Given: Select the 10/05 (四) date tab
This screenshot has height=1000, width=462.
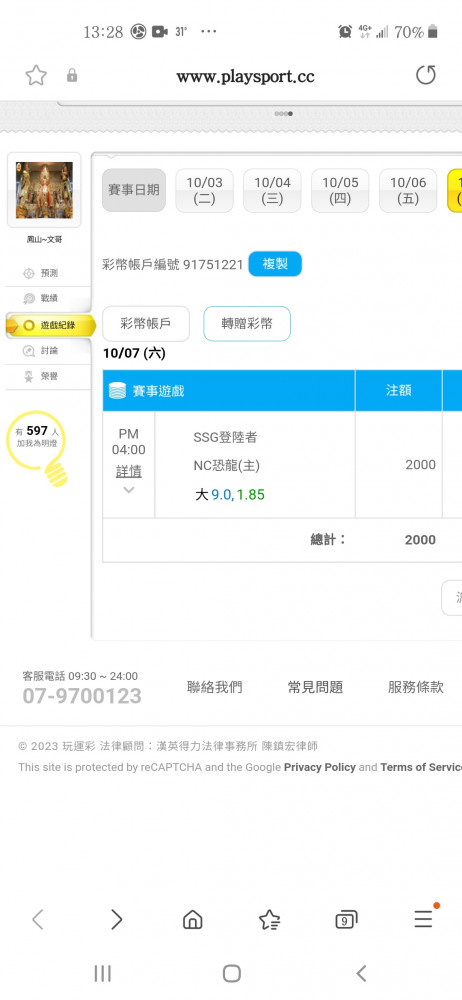Looking at the screenshot, I should (340, 190).
